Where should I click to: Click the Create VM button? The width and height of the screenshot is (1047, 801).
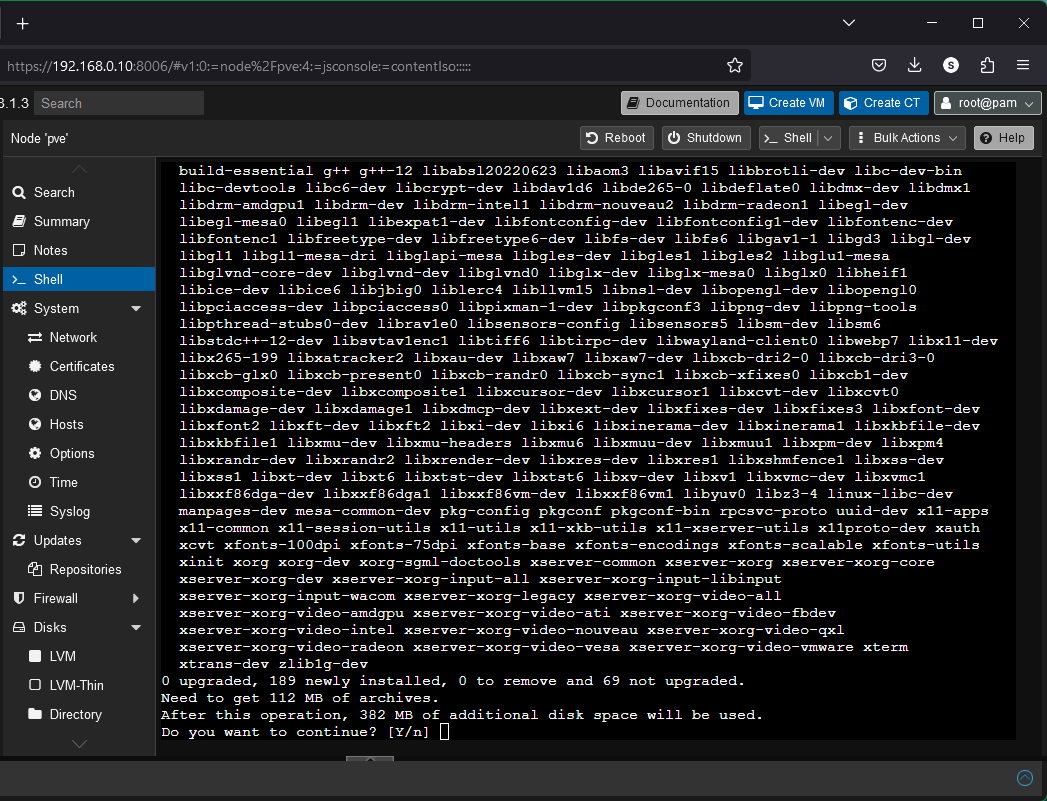click(789, 103)
